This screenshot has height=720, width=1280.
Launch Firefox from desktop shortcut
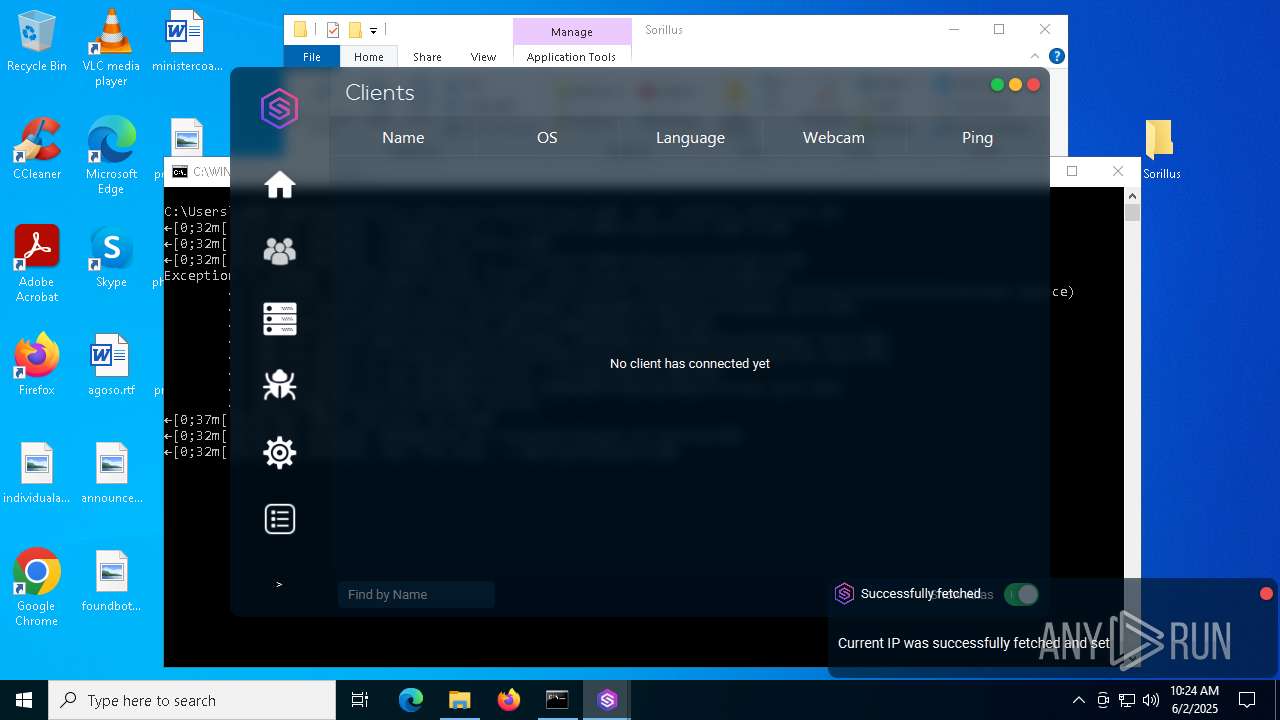pos(37,365)
